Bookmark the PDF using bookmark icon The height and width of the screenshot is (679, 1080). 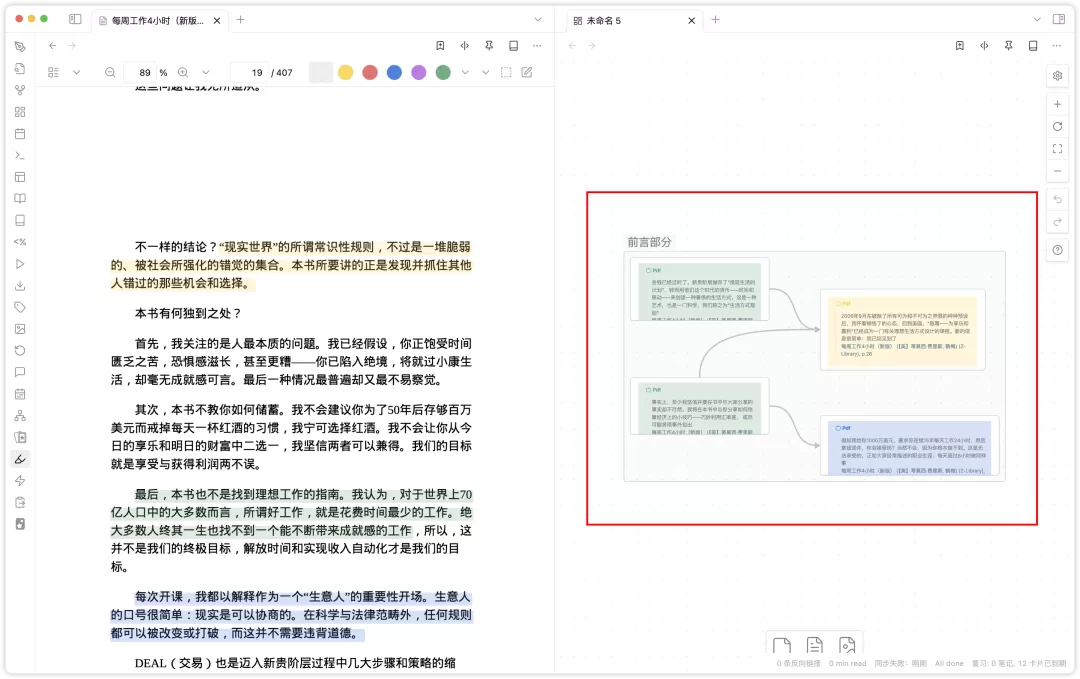[440, 45]
